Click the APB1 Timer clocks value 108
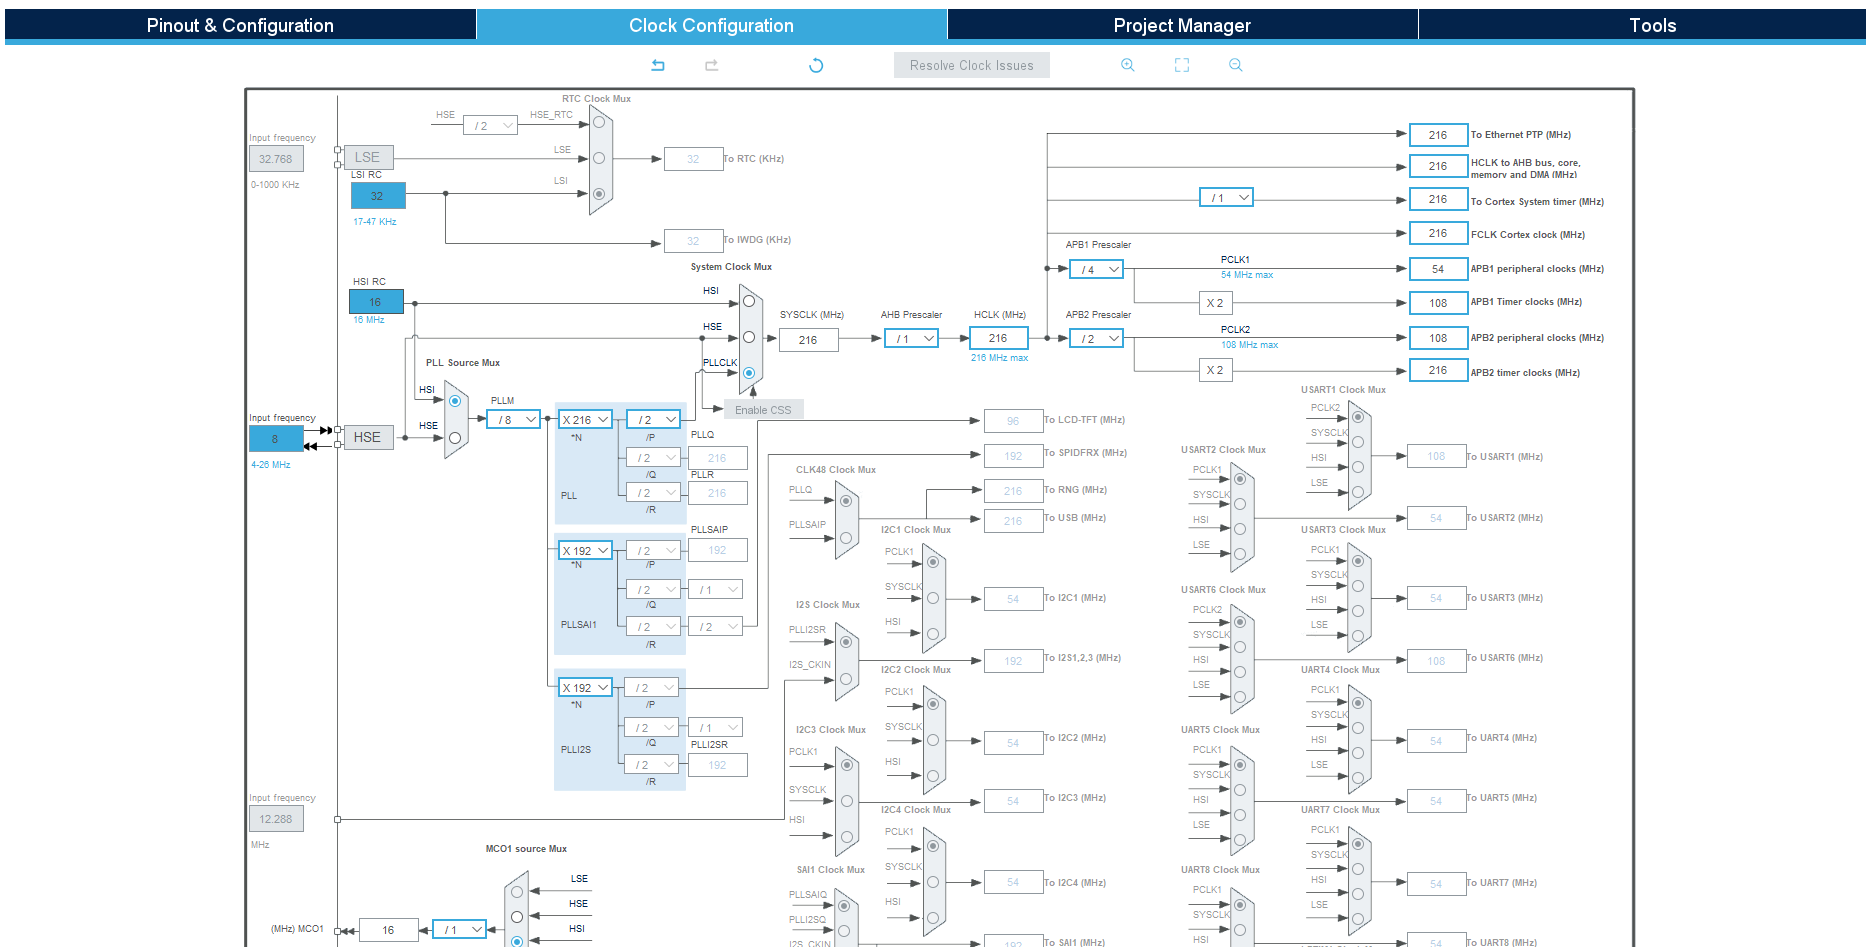The height and width of the screenshot is (947, 1866). tap(1438, 303)
